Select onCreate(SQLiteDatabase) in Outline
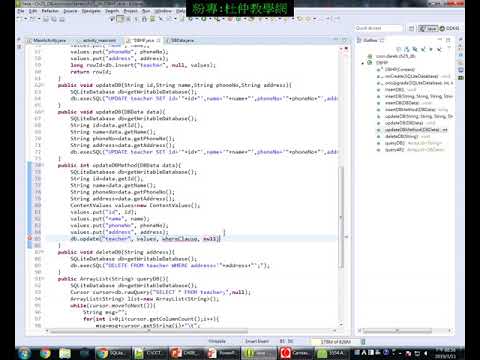 coord(412,76)
